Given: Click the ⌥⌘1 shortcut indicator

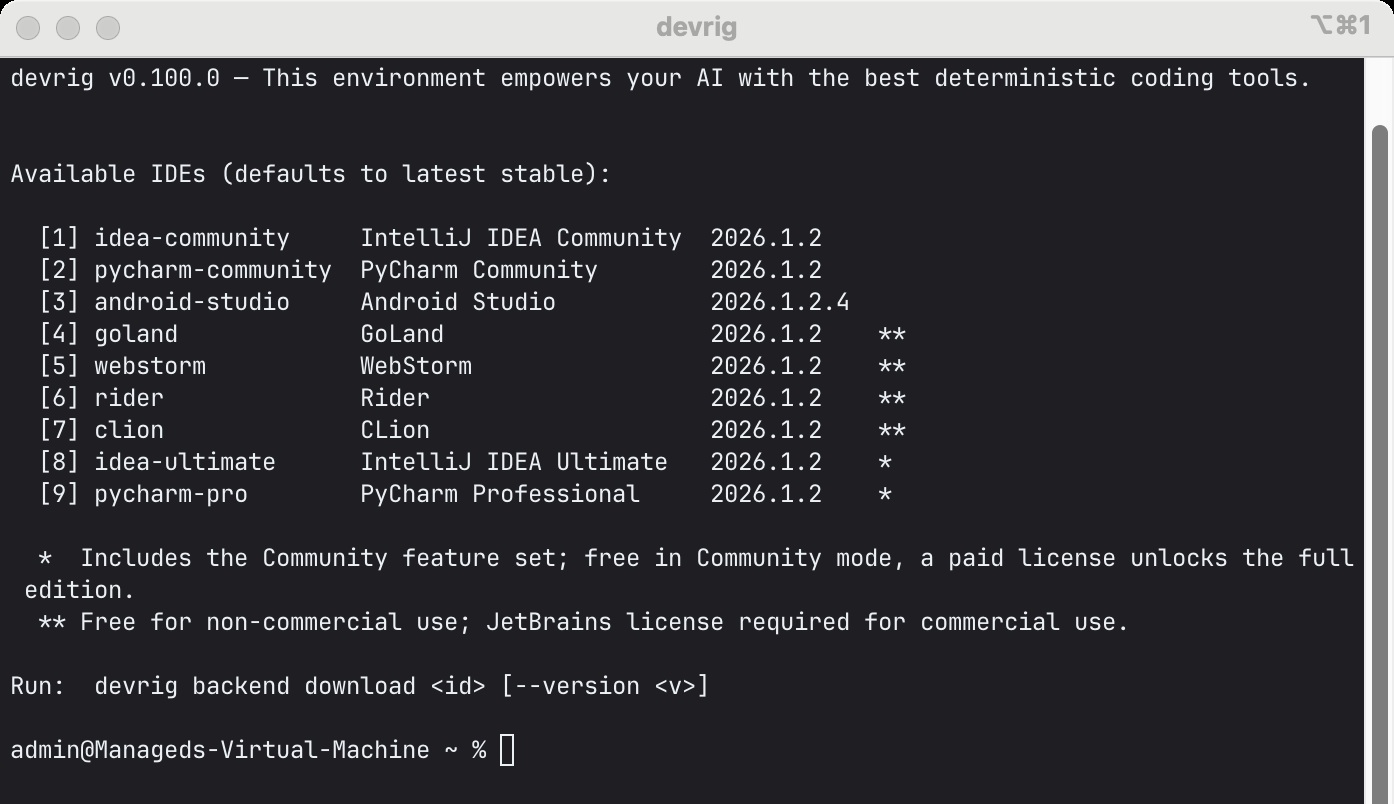Looking at the screenshot, I should click(x=1340, y=26).
